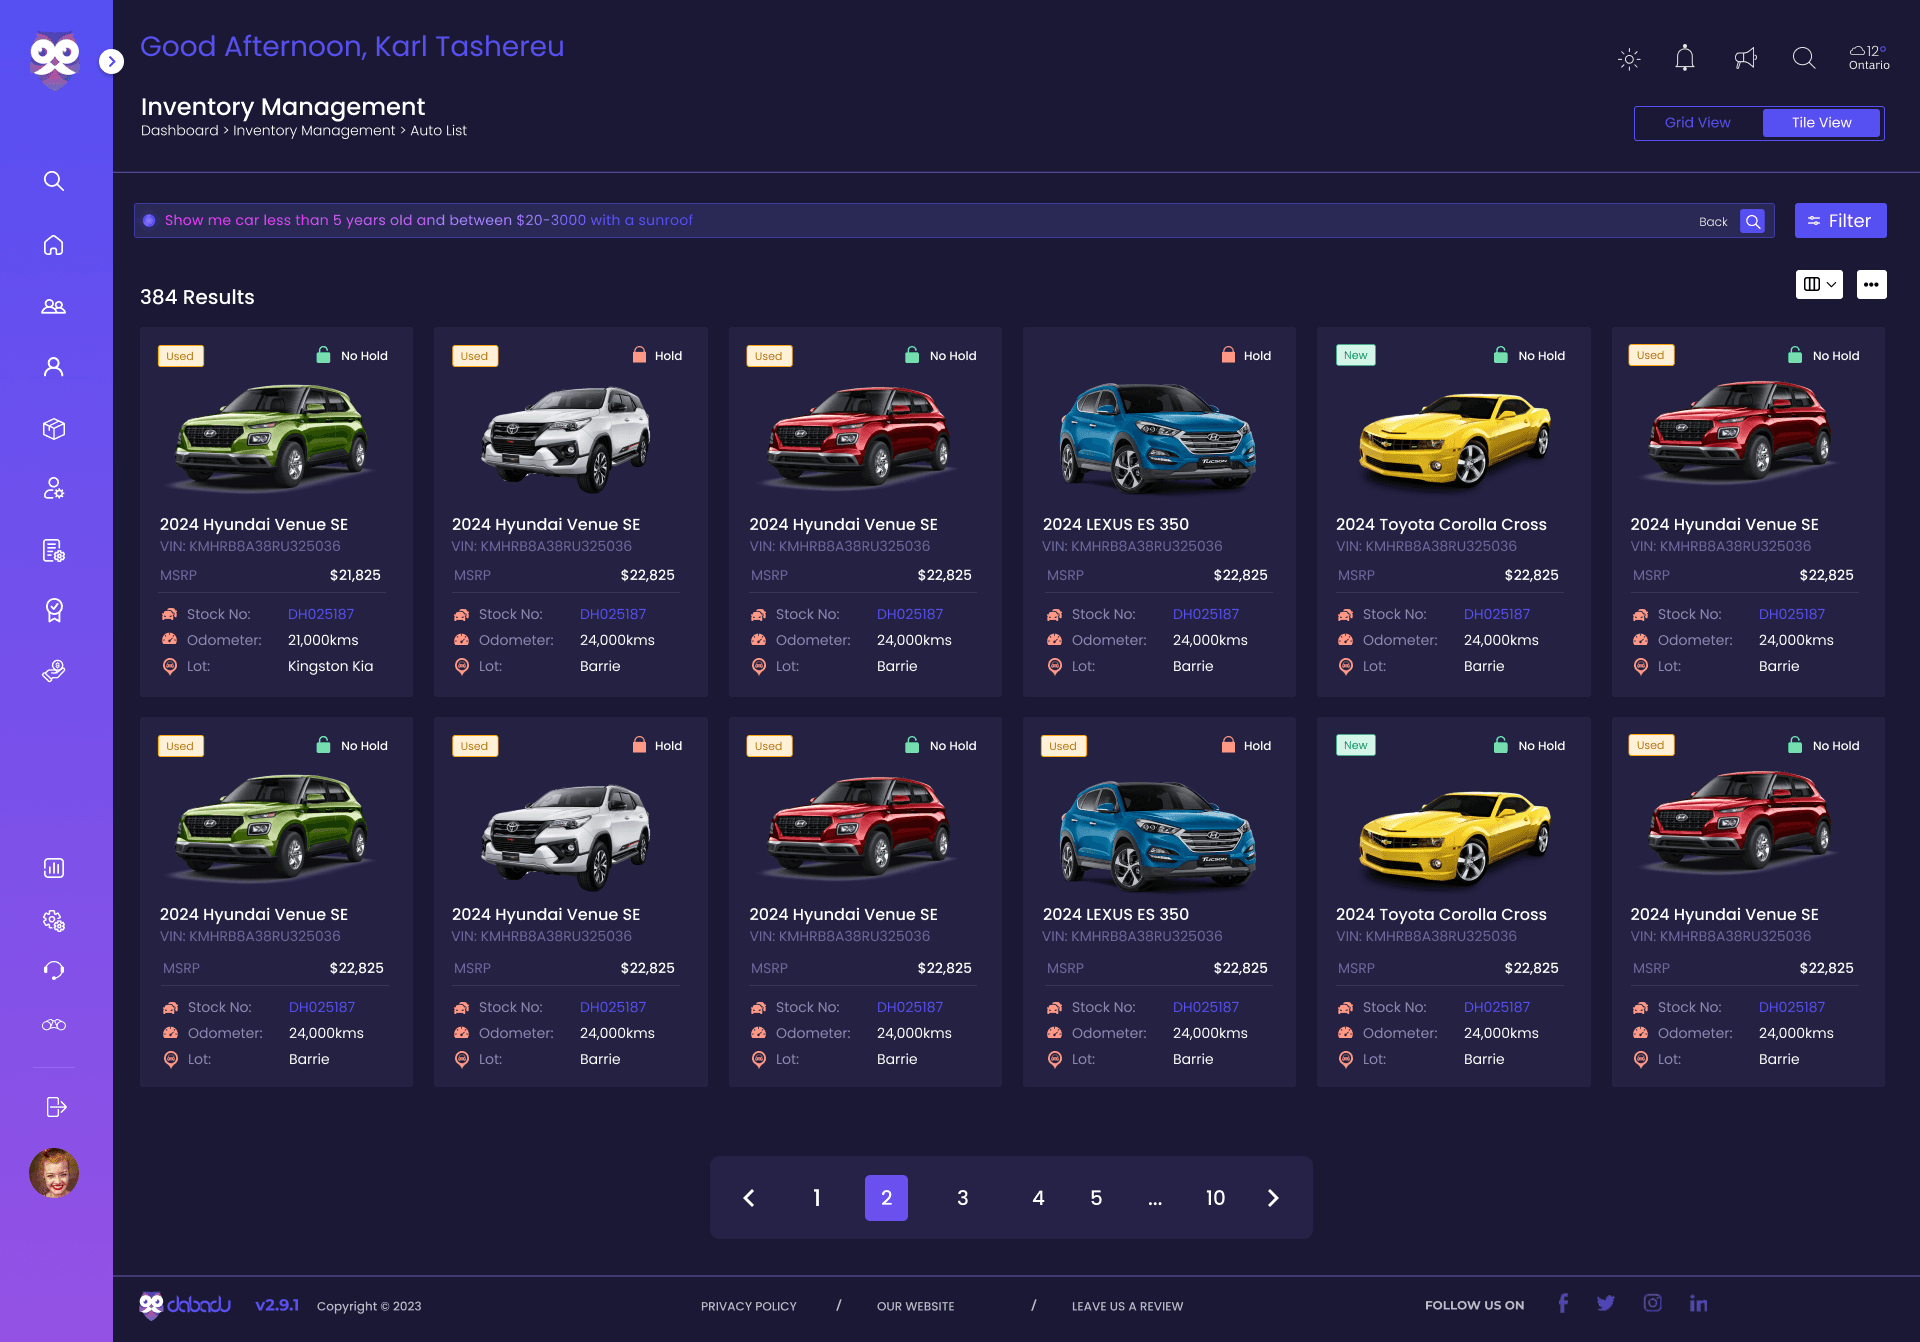Switch to Tile View
The image size is (1920, 1342).
pyautogui.click(x=1821, y=123)
